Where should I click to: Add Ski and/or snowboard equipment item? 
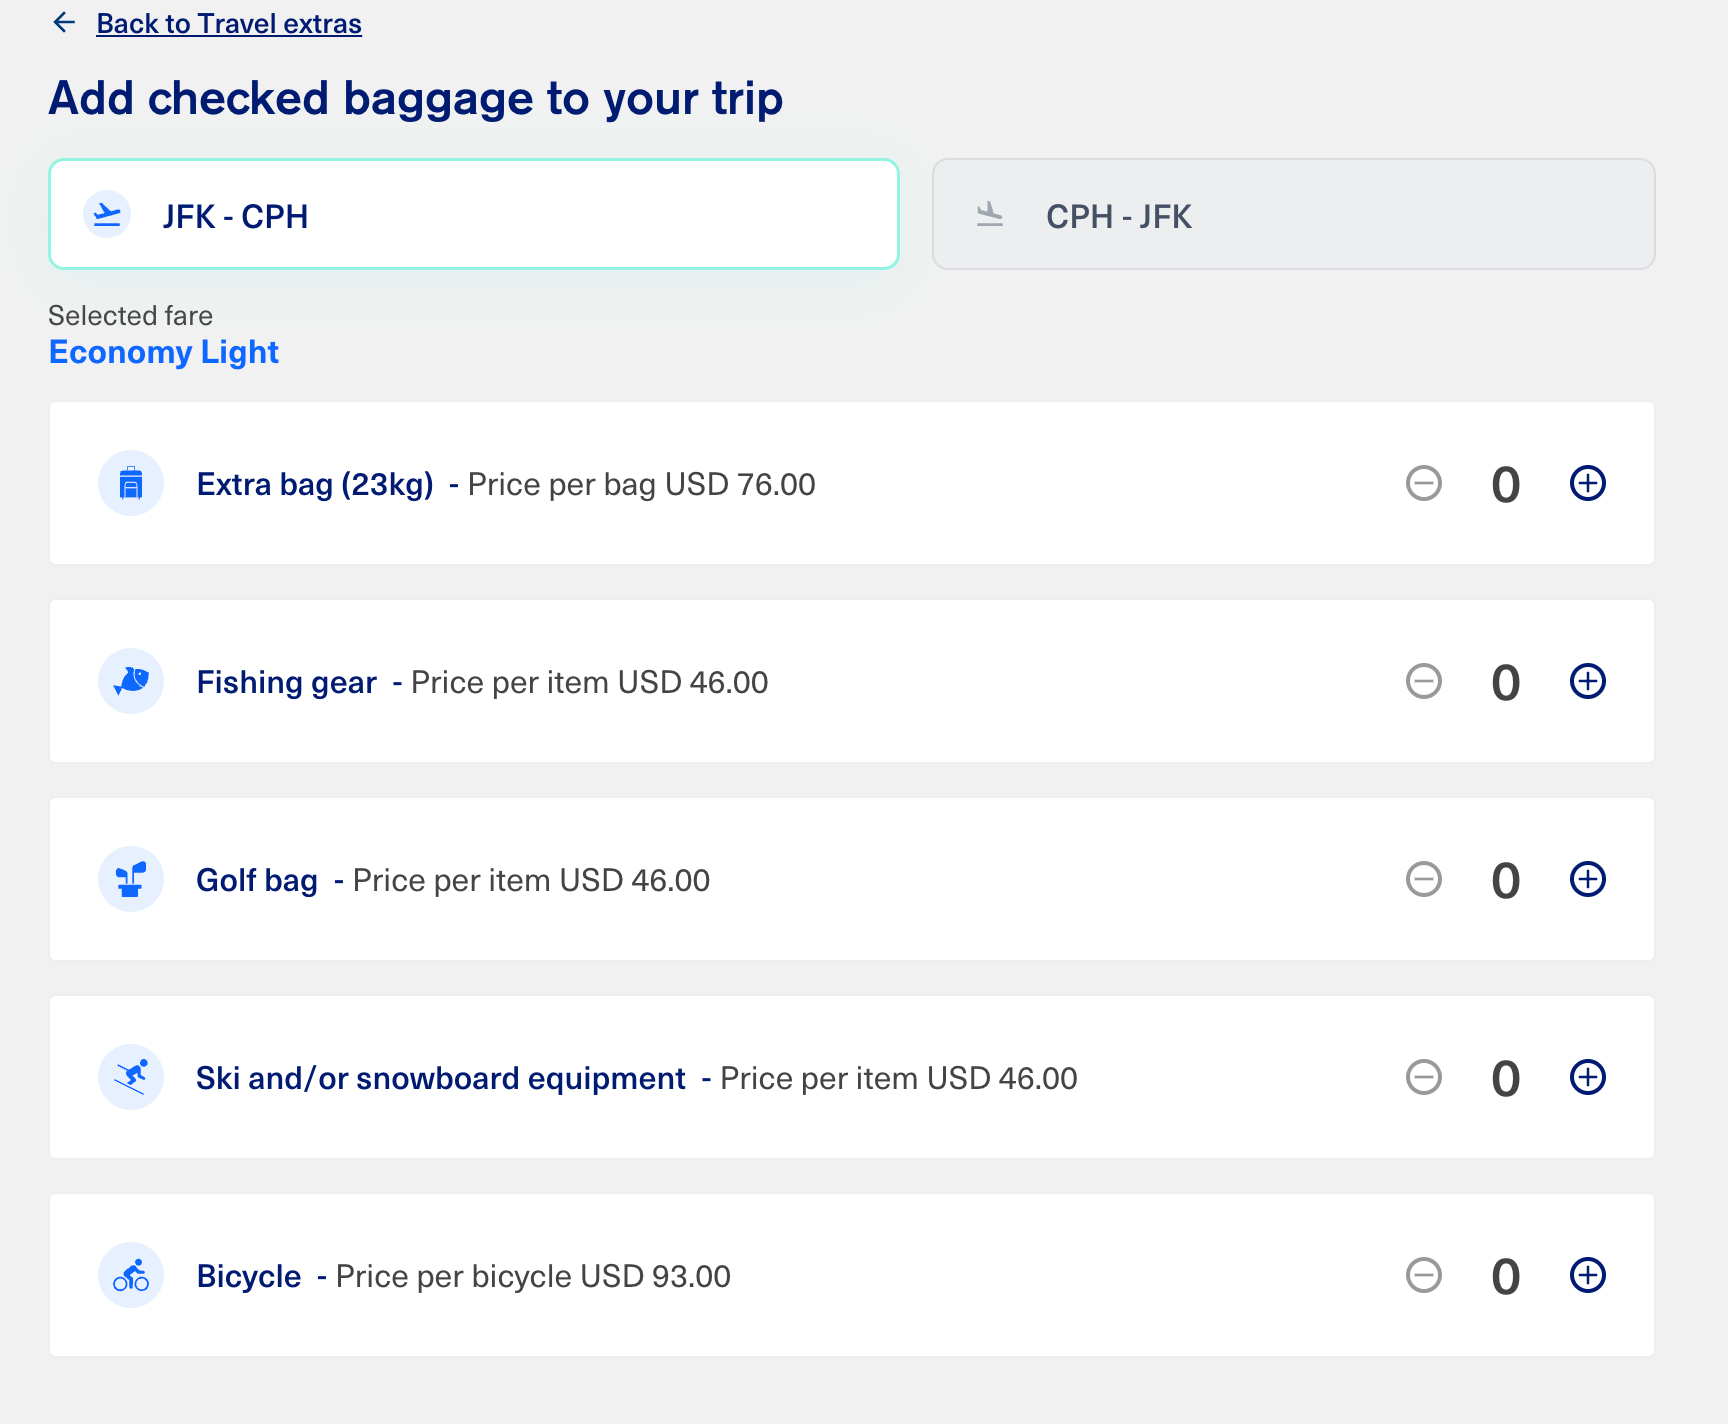(x=1587, y=1078)
